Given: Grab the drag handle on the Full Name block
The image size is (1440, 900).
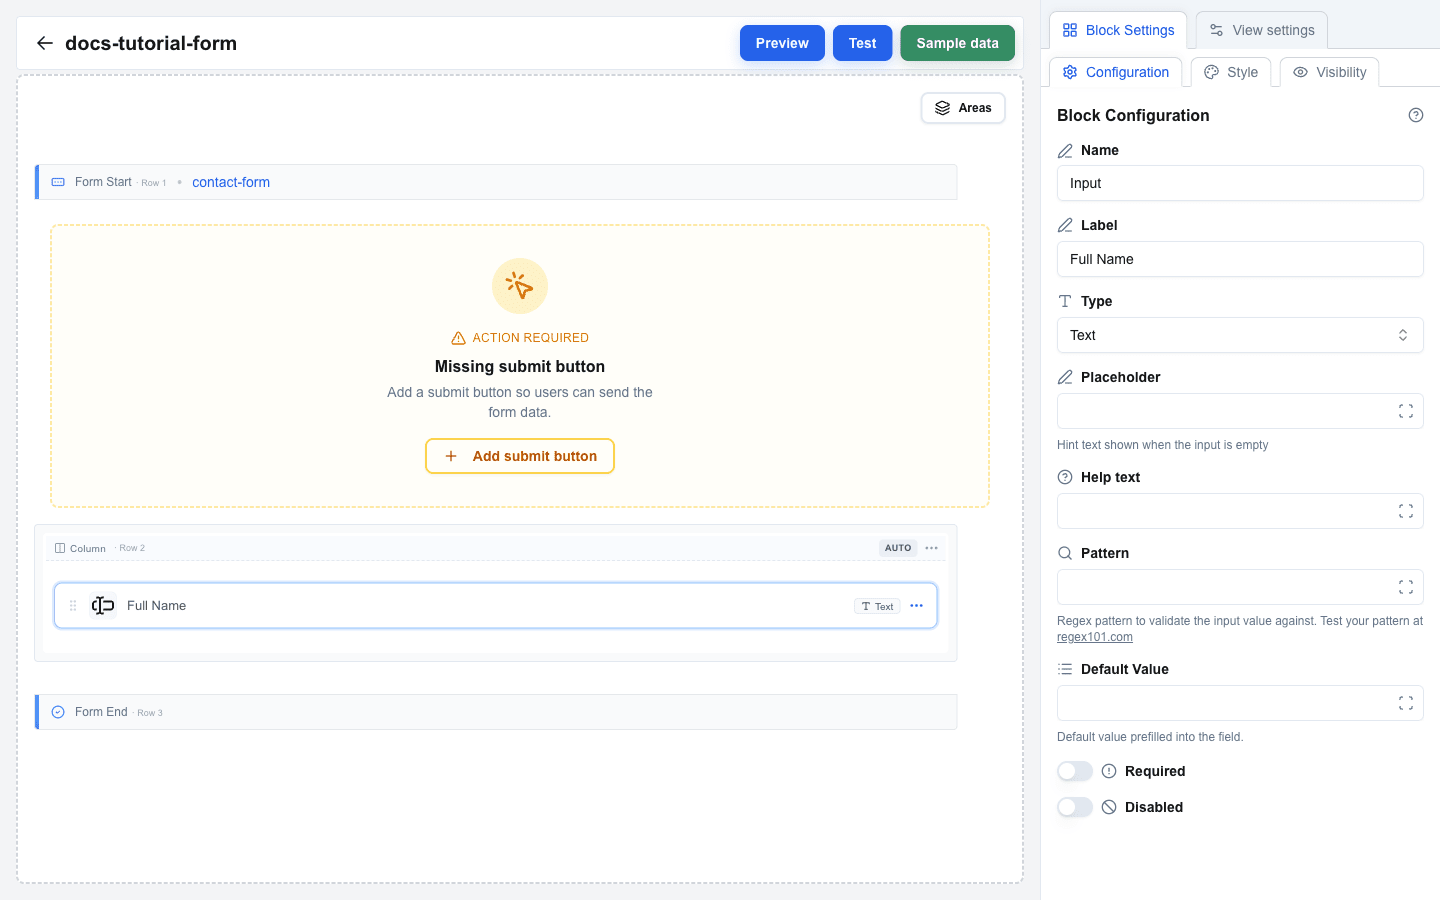Looking at the screenshot, I should coord(73,606).
